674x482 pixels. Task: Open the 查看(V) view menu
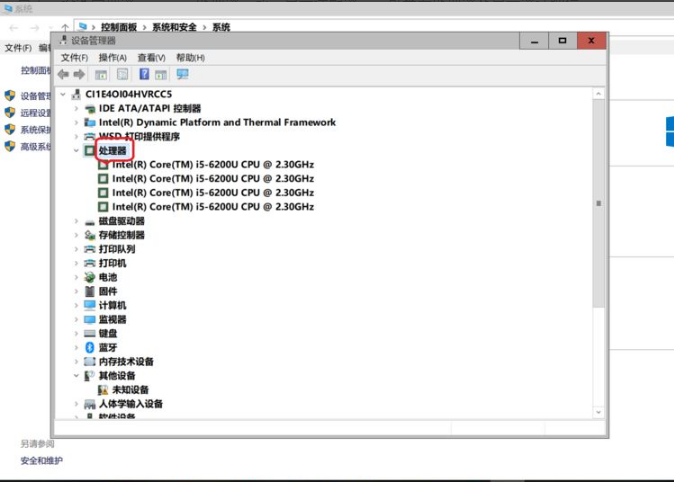(151, 58)
